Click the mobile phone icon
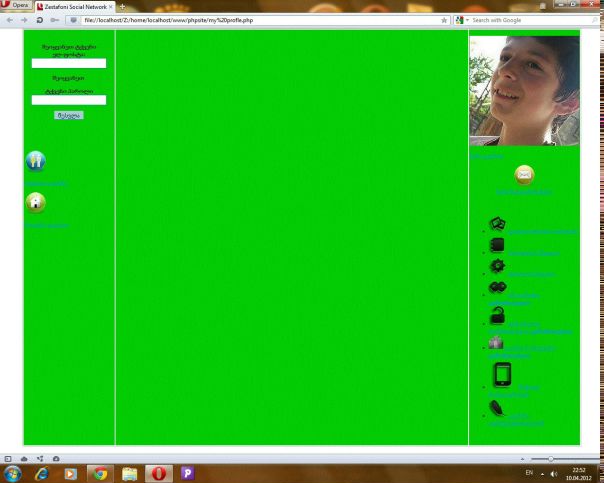The width and height of the screenshot is (604, 483). 502,374
